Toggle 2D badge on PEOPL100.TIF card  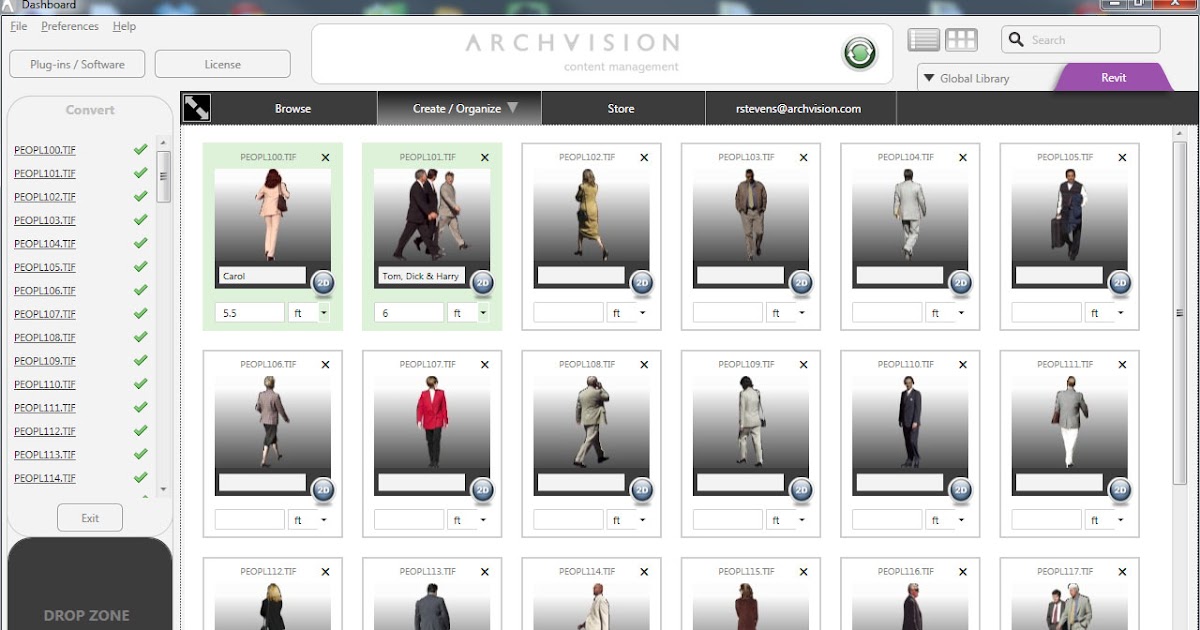[x=323, y=283]
